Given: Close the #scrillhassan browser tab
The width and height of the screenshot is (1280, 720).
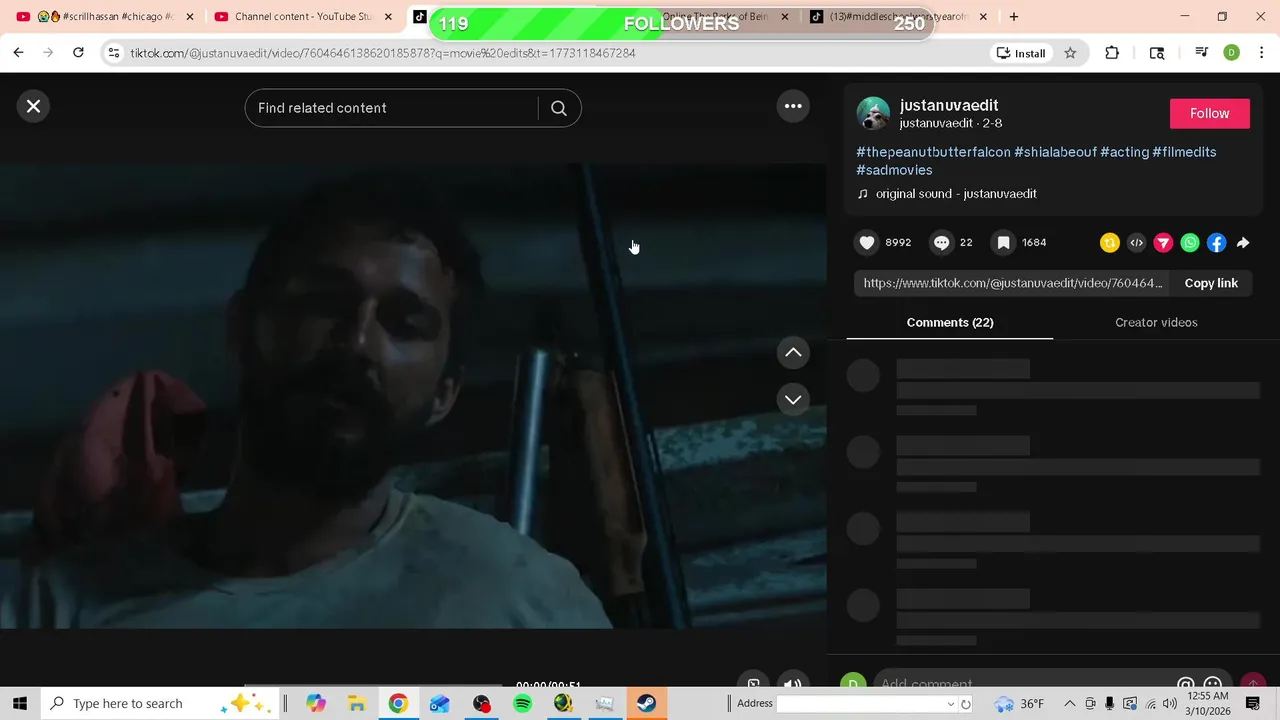Looking at the screenshot, I should tap(190, 17).
